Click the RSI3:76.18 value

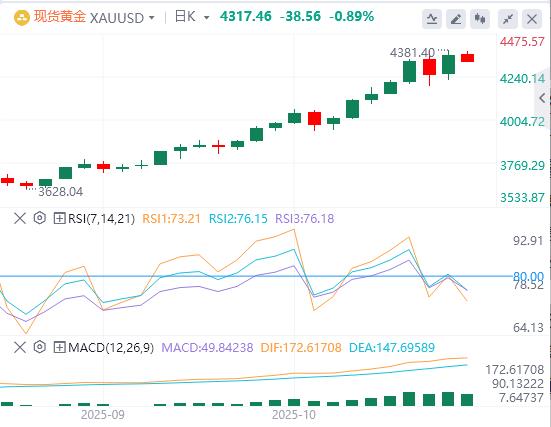click(x=304, y=219)
